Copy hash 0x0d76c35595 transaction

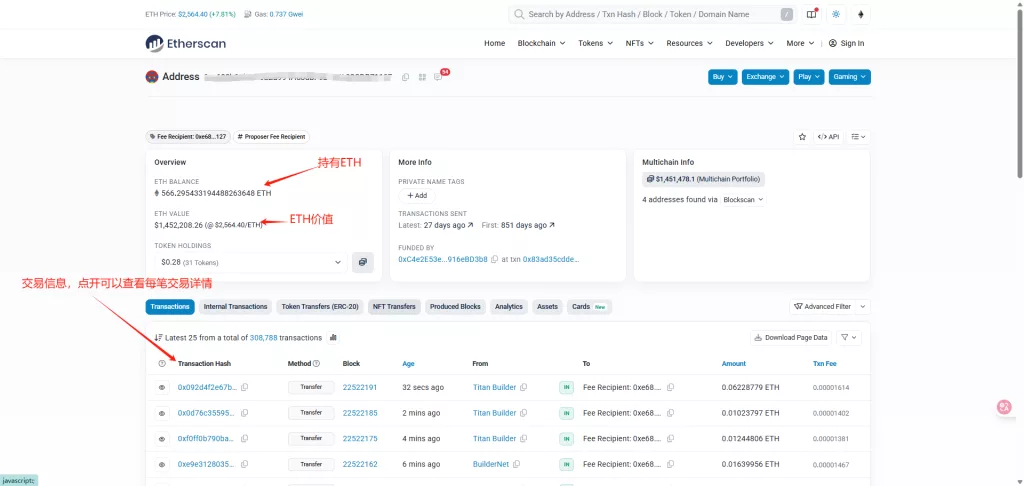coord(244,413)
